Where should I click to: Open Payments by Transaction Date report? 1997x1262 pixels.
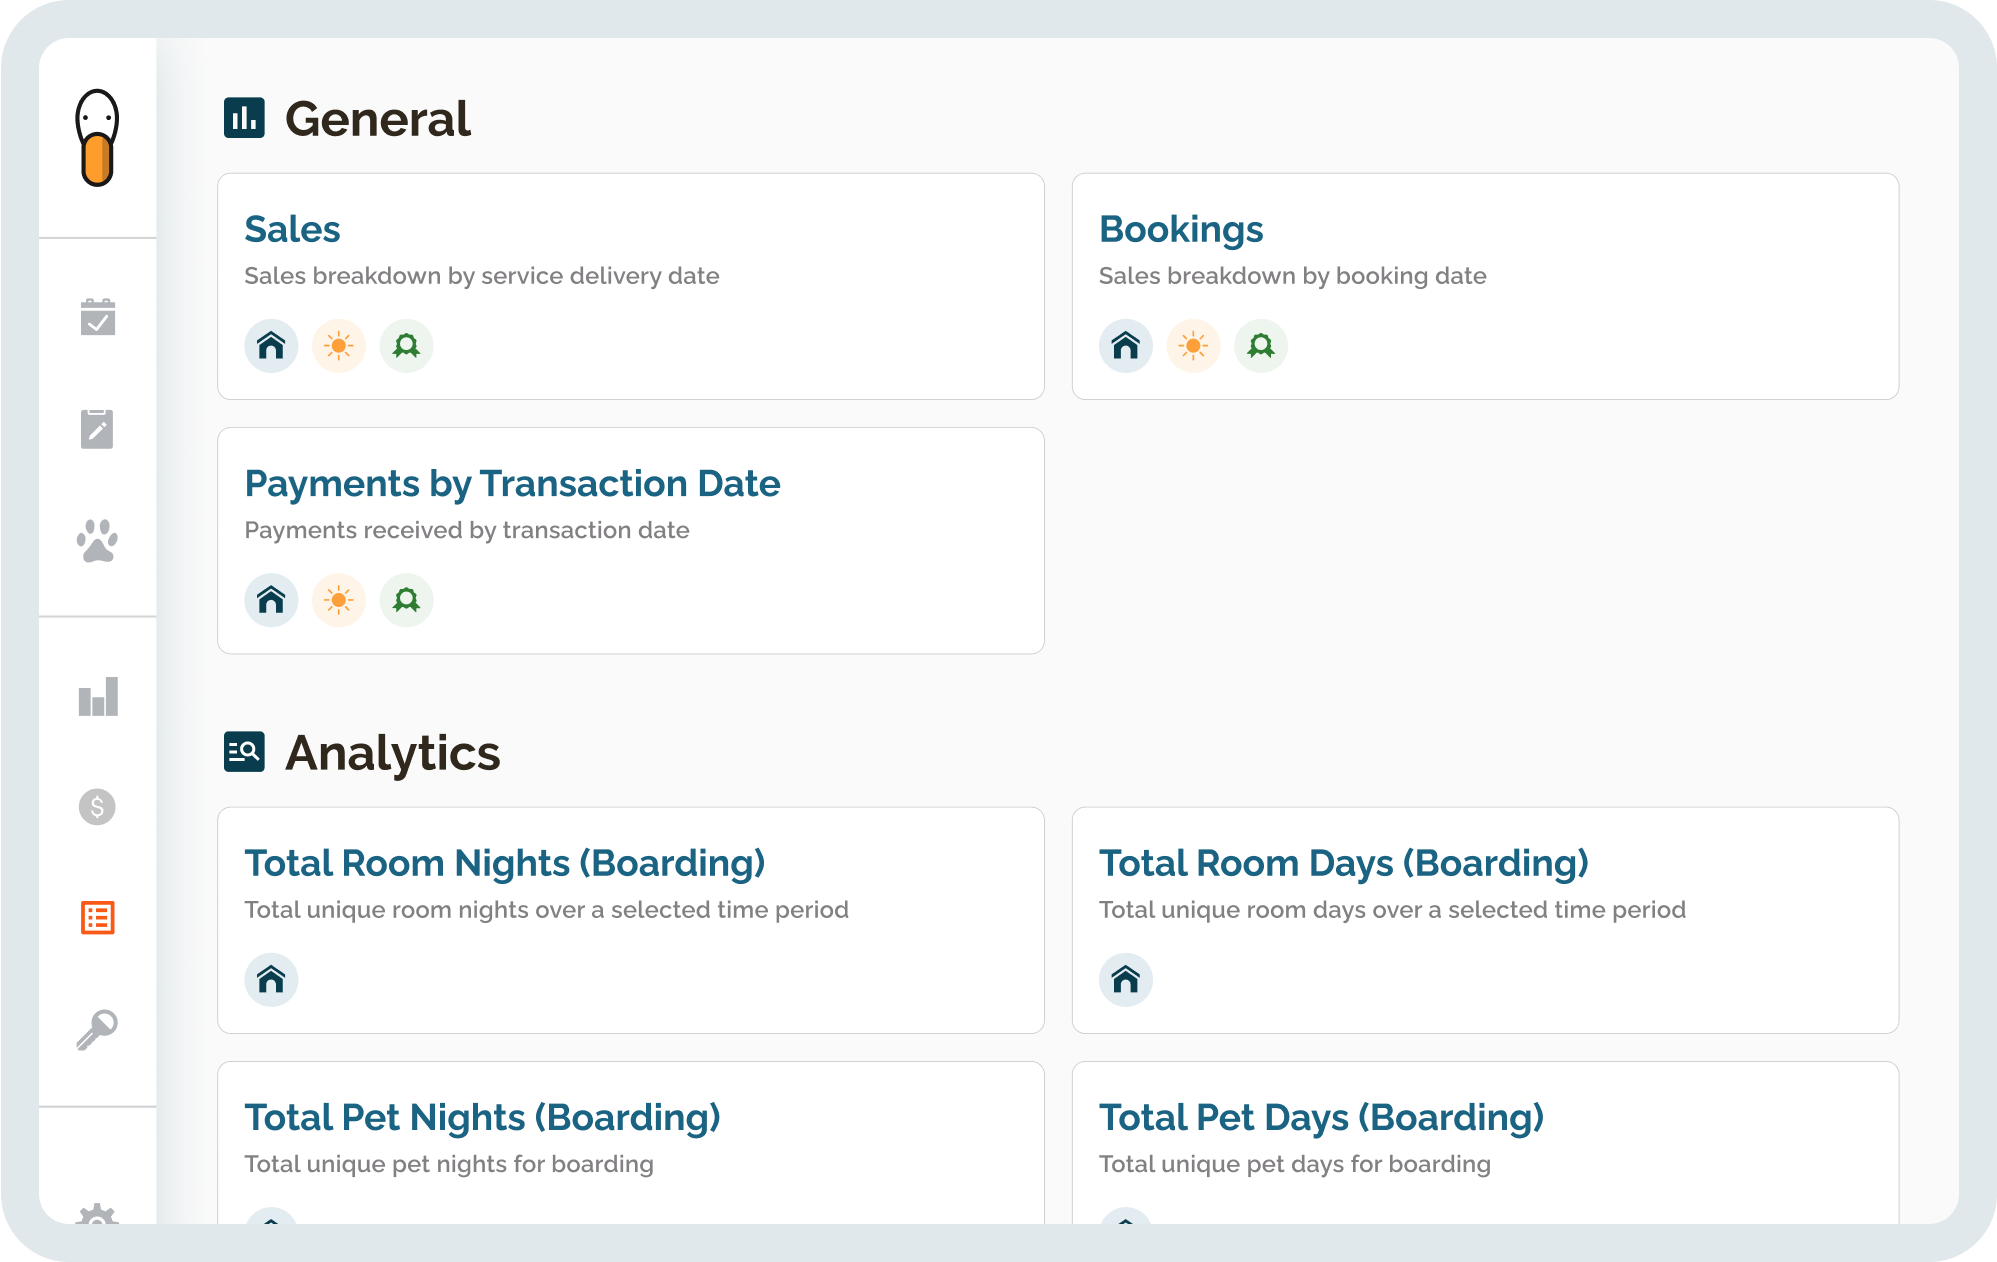point(512,483)
